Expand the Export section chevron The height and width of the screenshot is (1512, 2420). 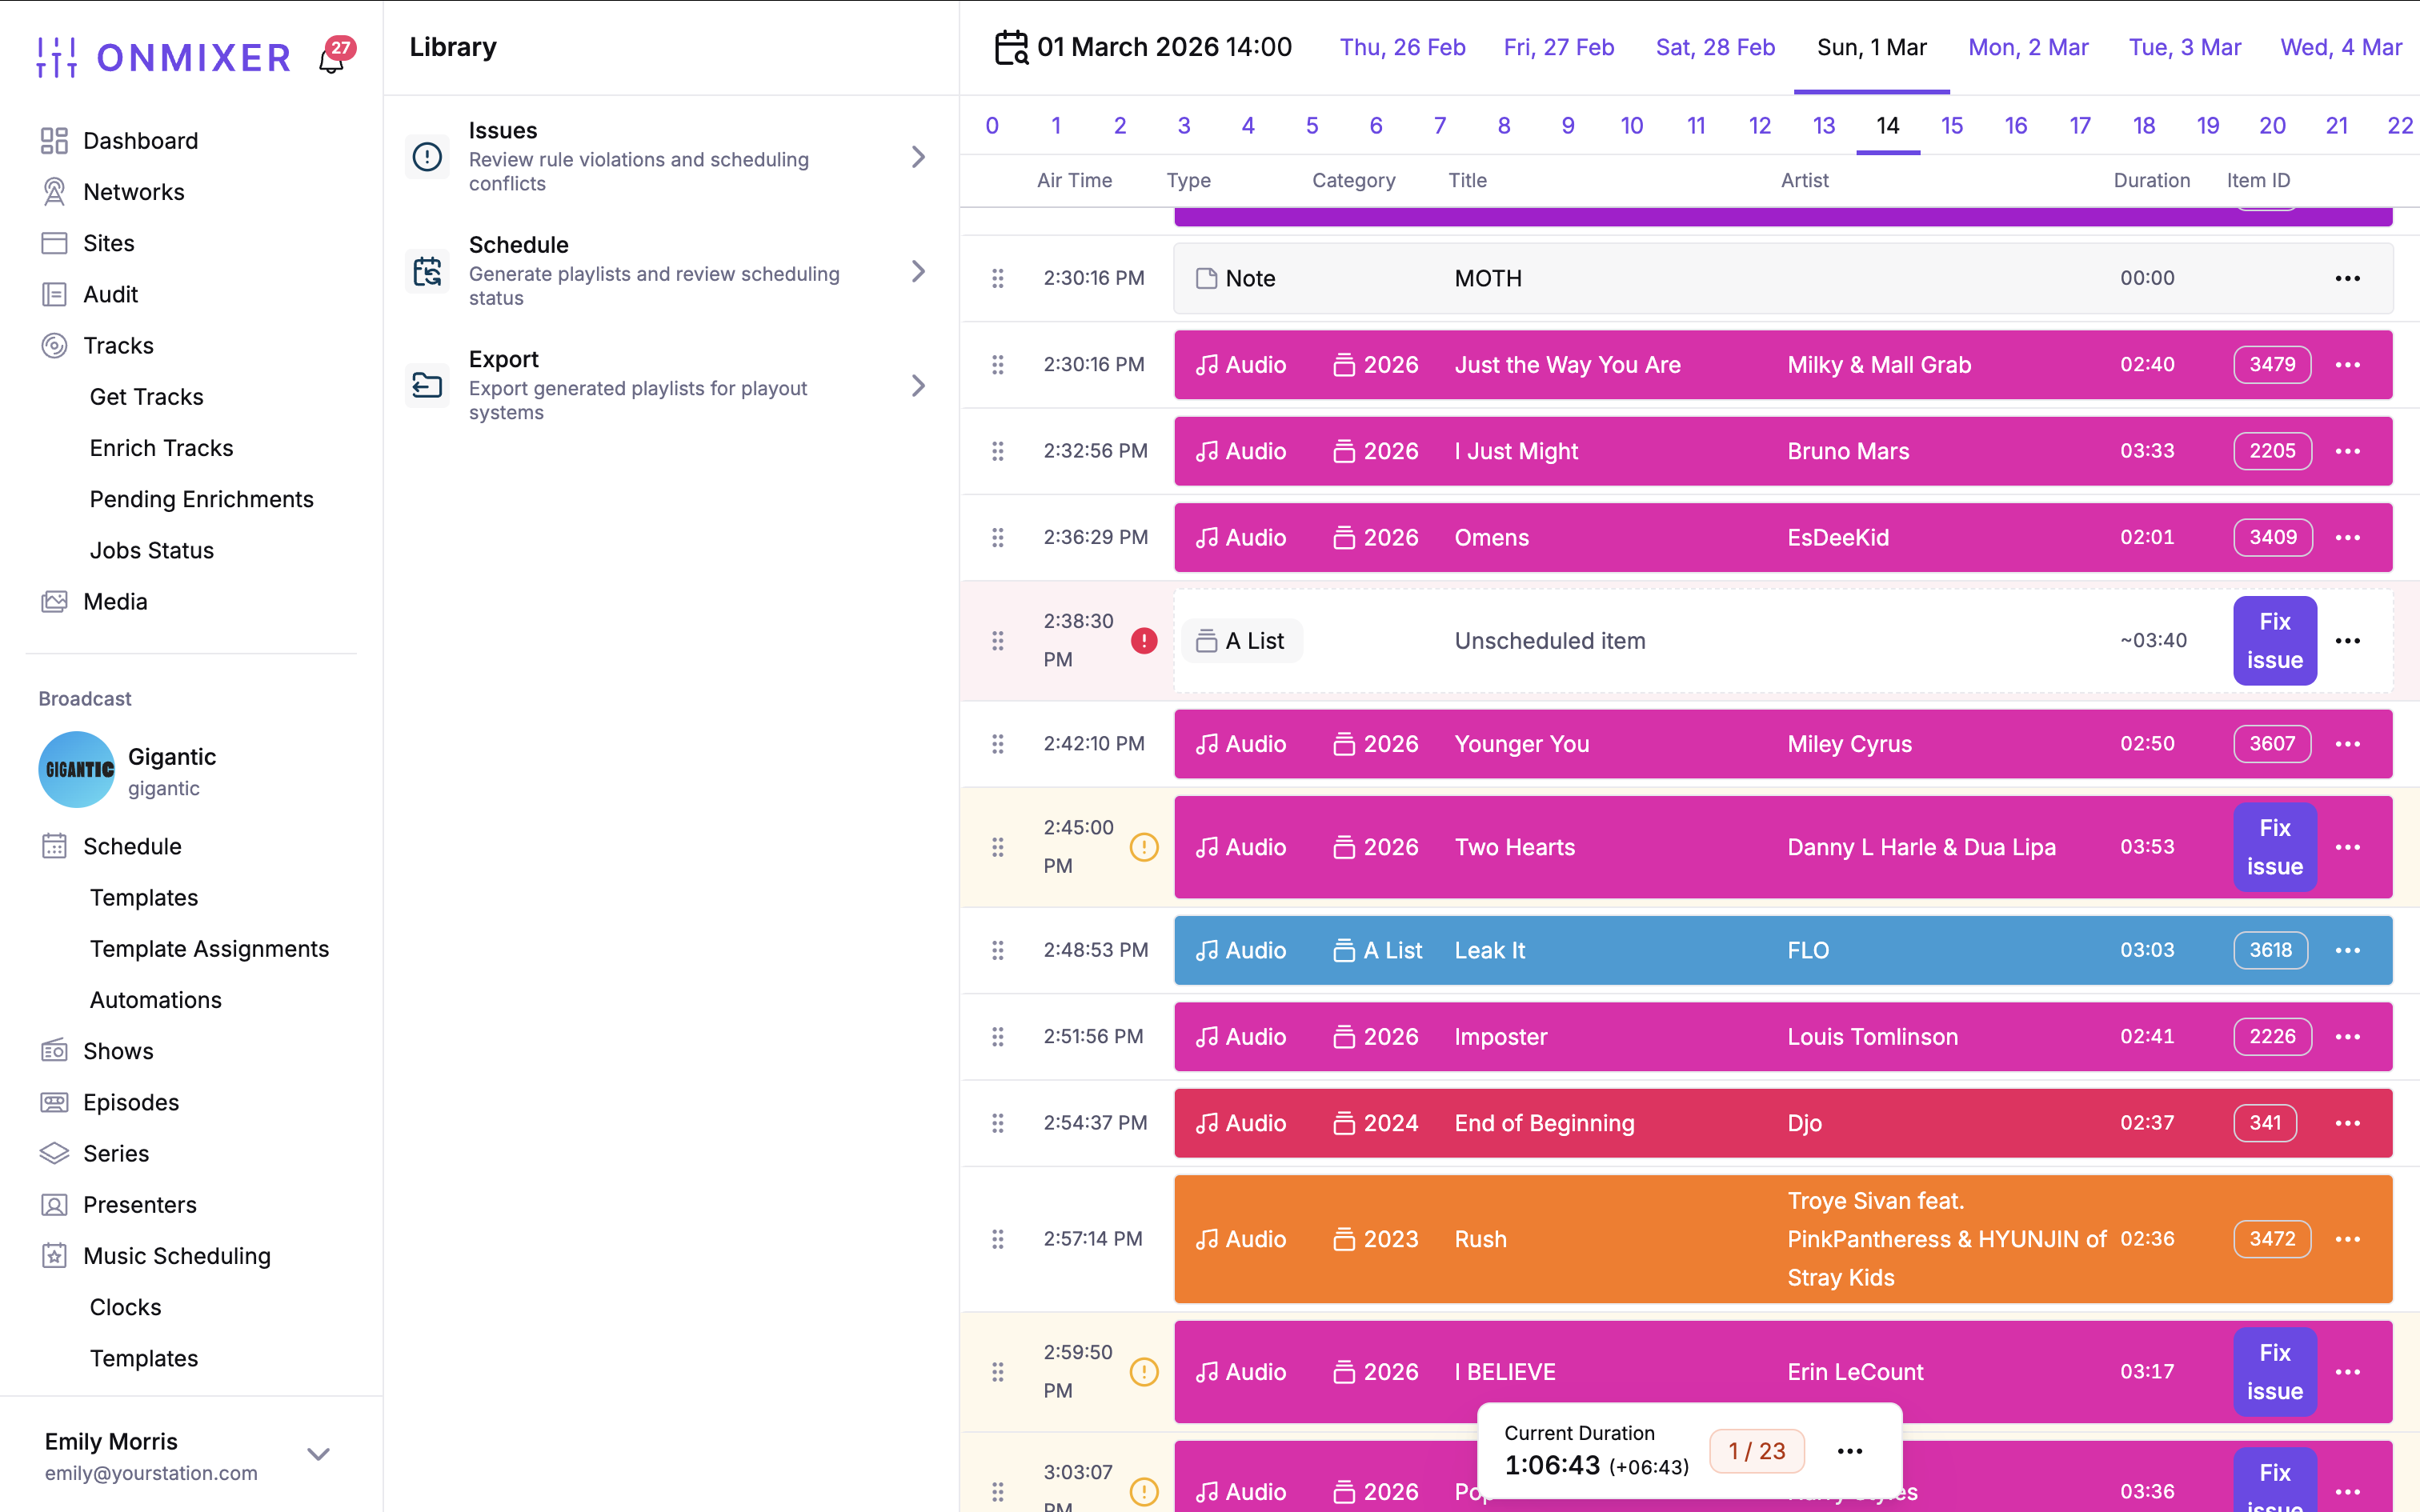pos(918,385)
